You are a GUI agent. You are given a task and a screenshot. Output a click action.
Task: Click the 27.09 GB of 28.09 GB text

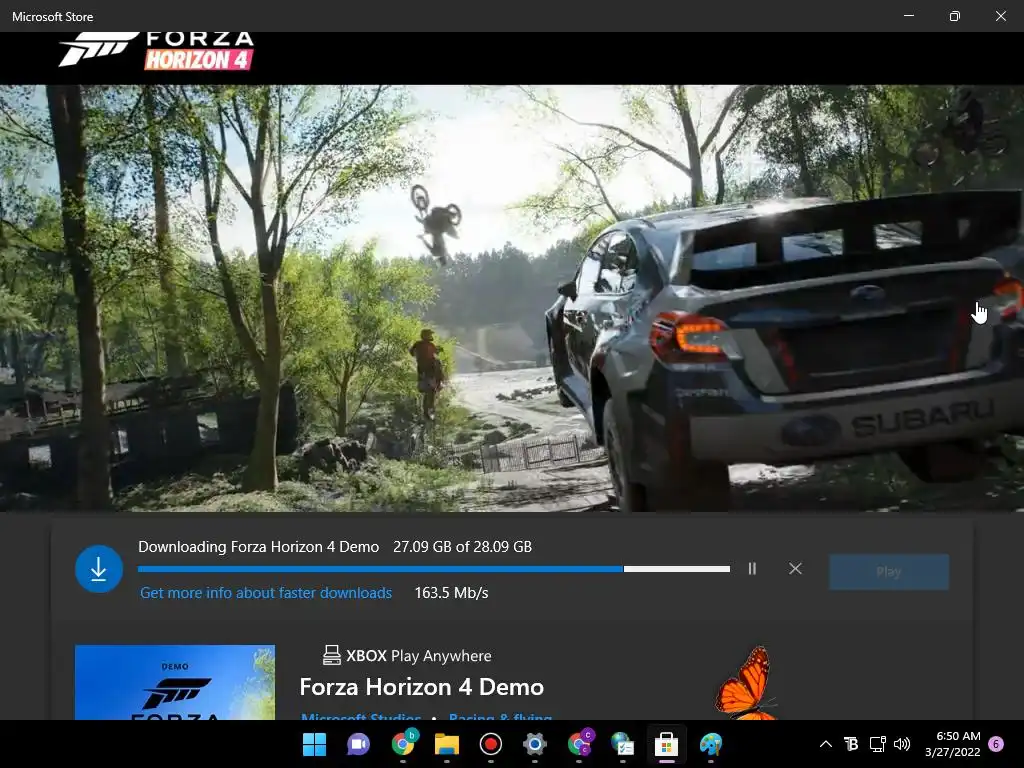462,547
